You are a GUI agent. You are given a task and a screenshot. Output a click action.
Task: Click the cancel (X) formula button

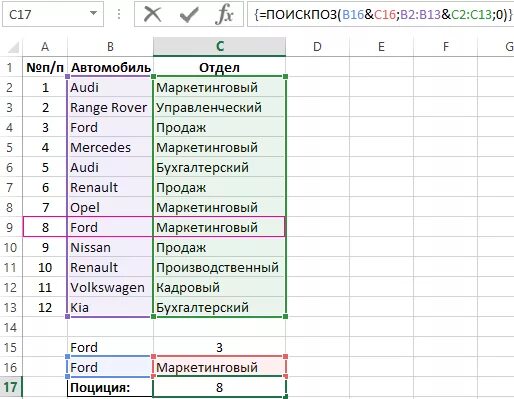click(153, 14)
